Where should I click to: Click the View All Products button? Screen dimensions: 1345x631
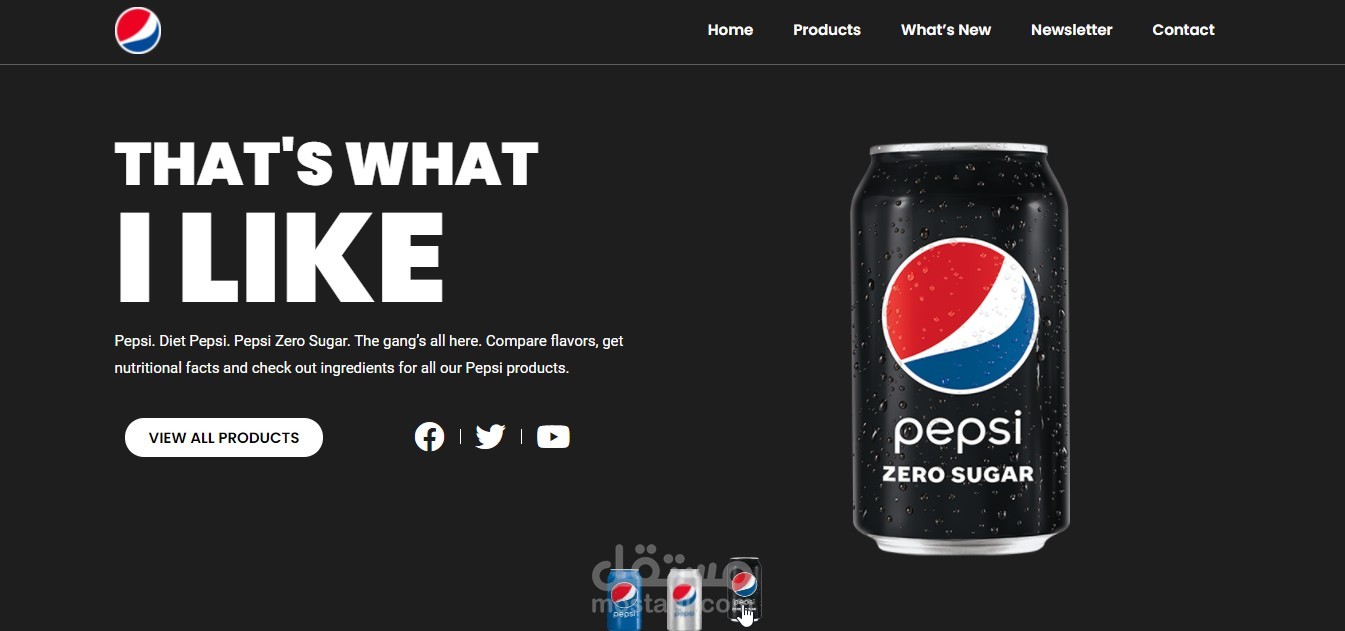(x=224, y=437)
